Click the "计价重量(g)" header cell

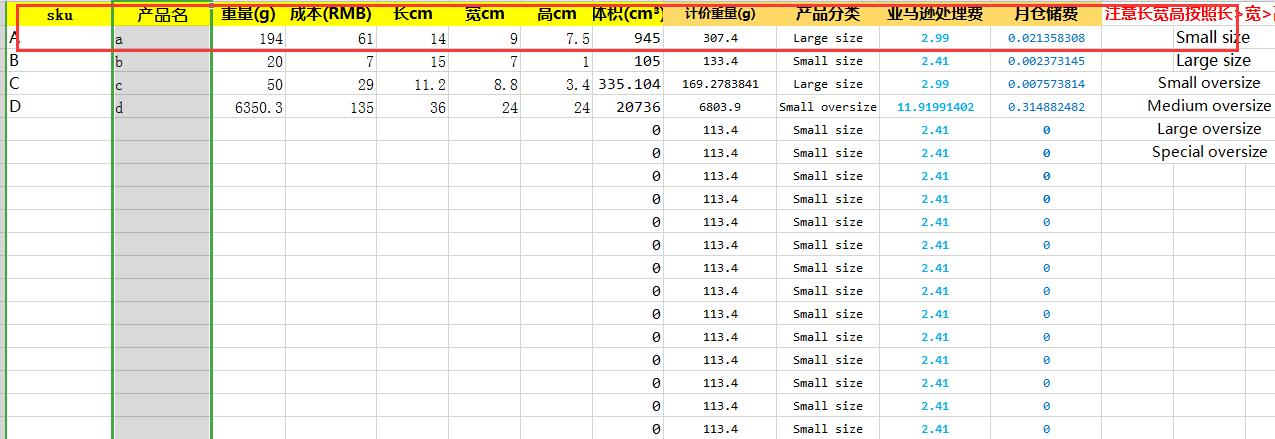pyautogui.click(x=720, y=15)
